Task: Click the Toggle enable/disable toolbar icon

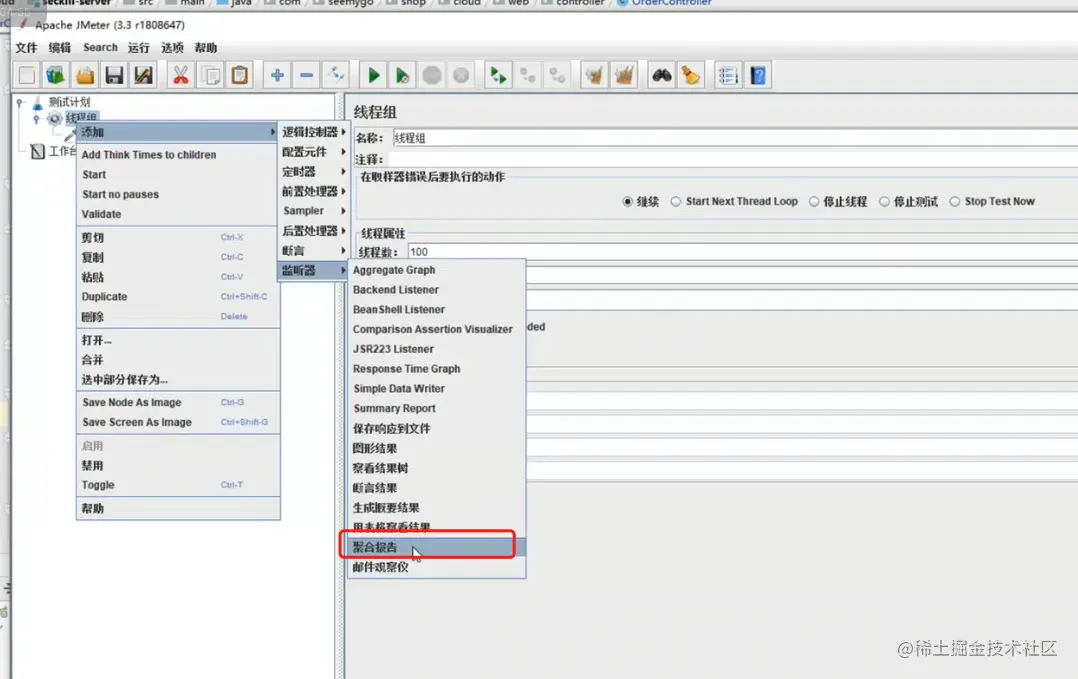Action: pyautogui.click(x=336, y=75)
